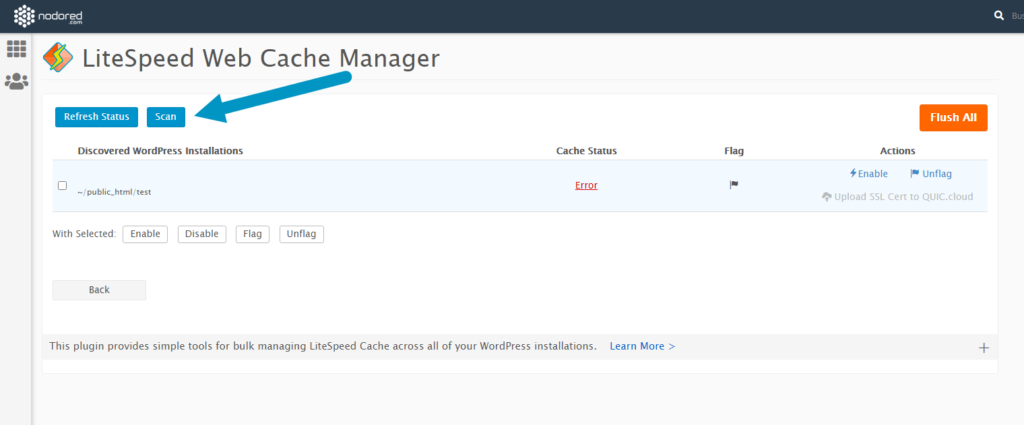Enable cache via lightning Enable link
This screenshot has height=425, width=1024.
(x=869, y=174)
